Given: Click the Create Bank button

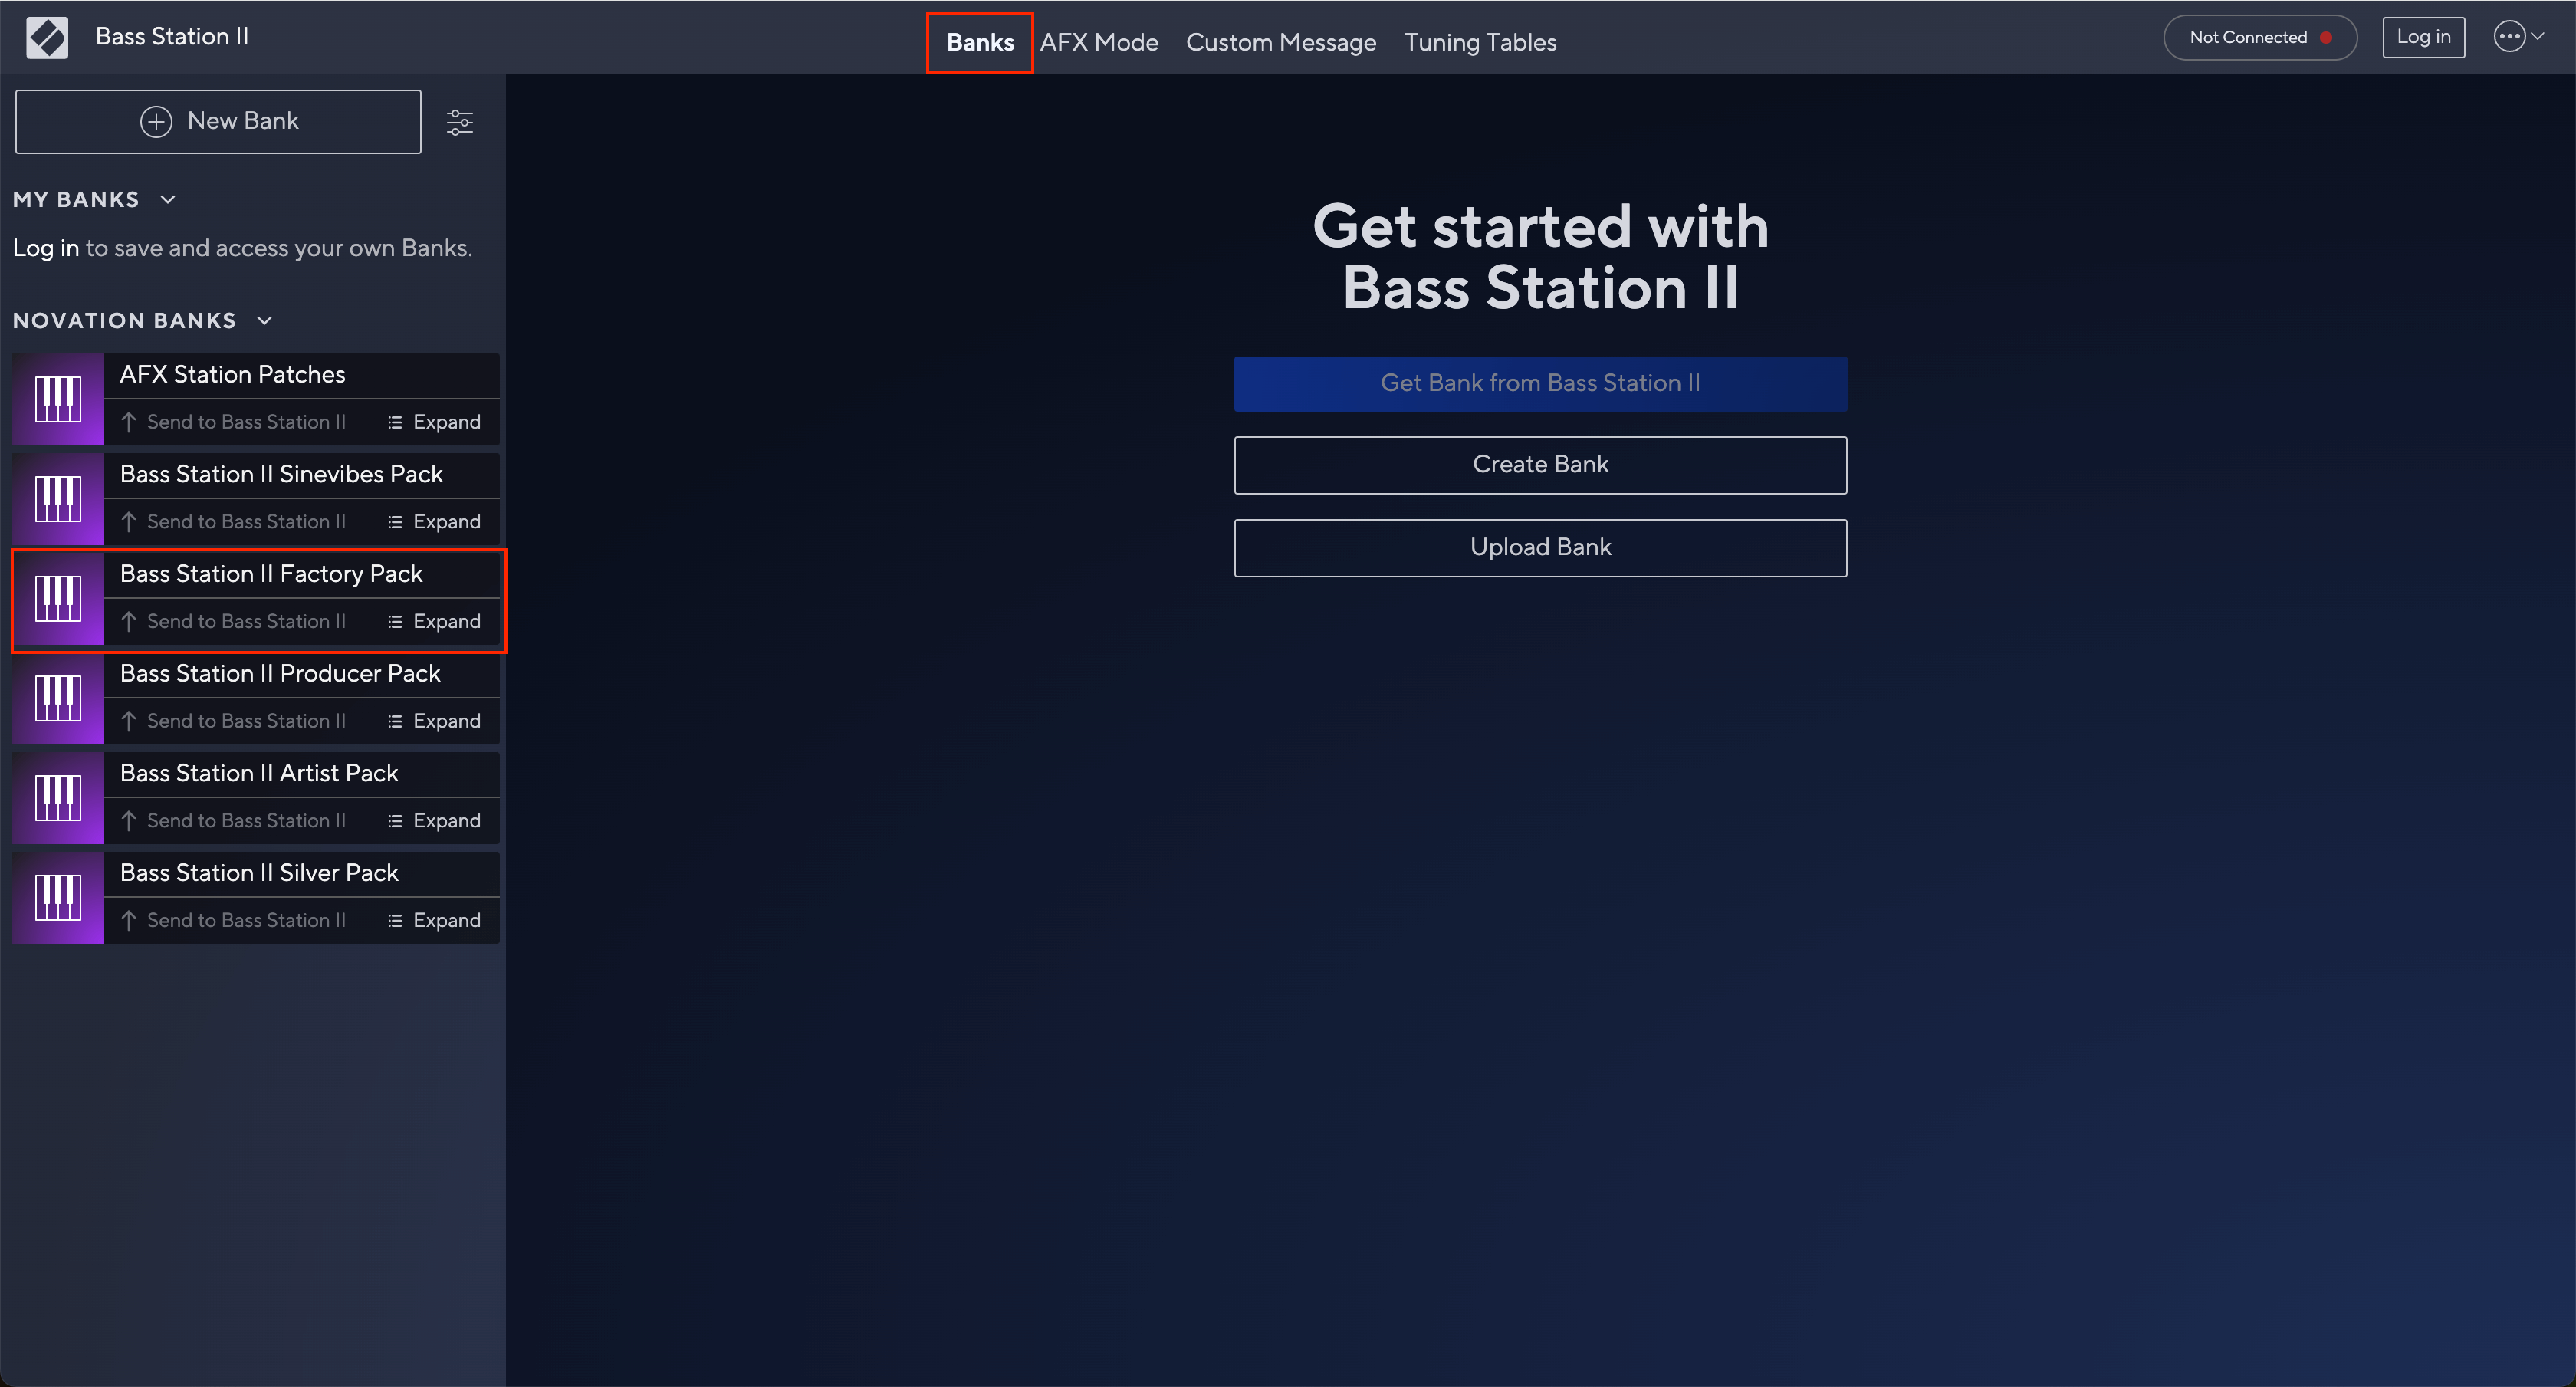Looking at the screenshot, I should click(1540, 465).
